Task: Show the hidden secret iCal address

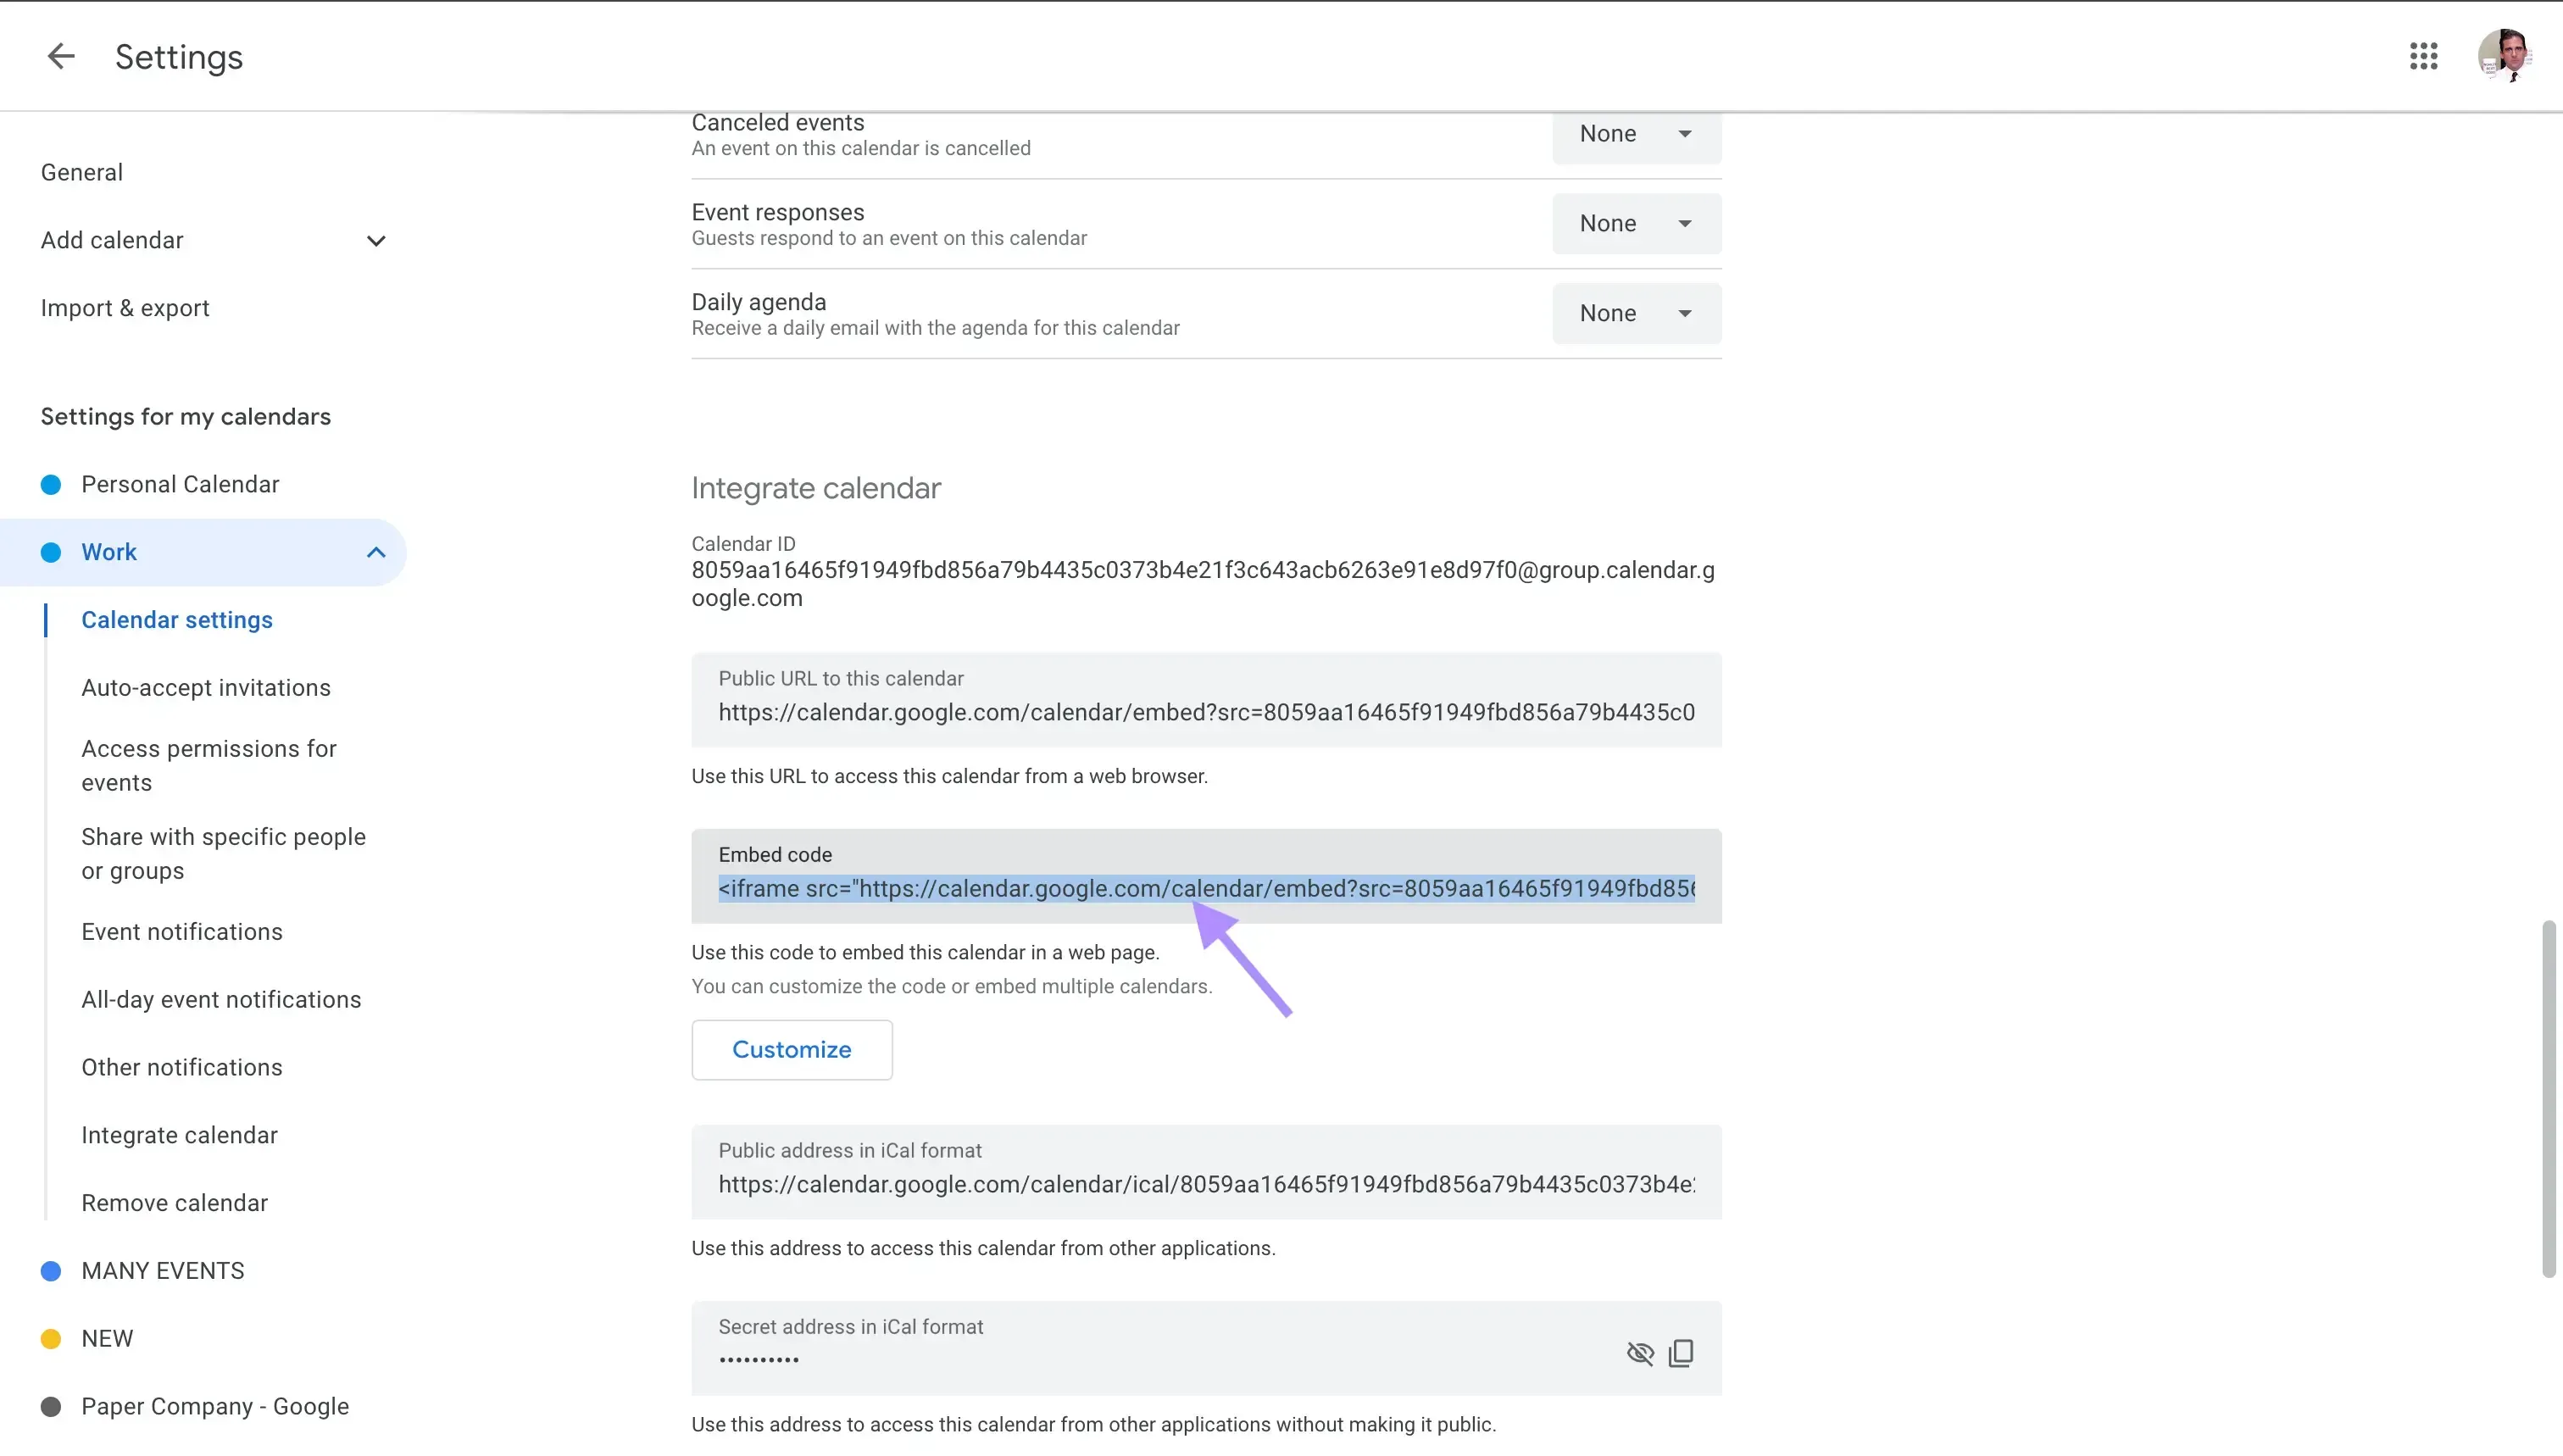Action: click(1639, 1352)
